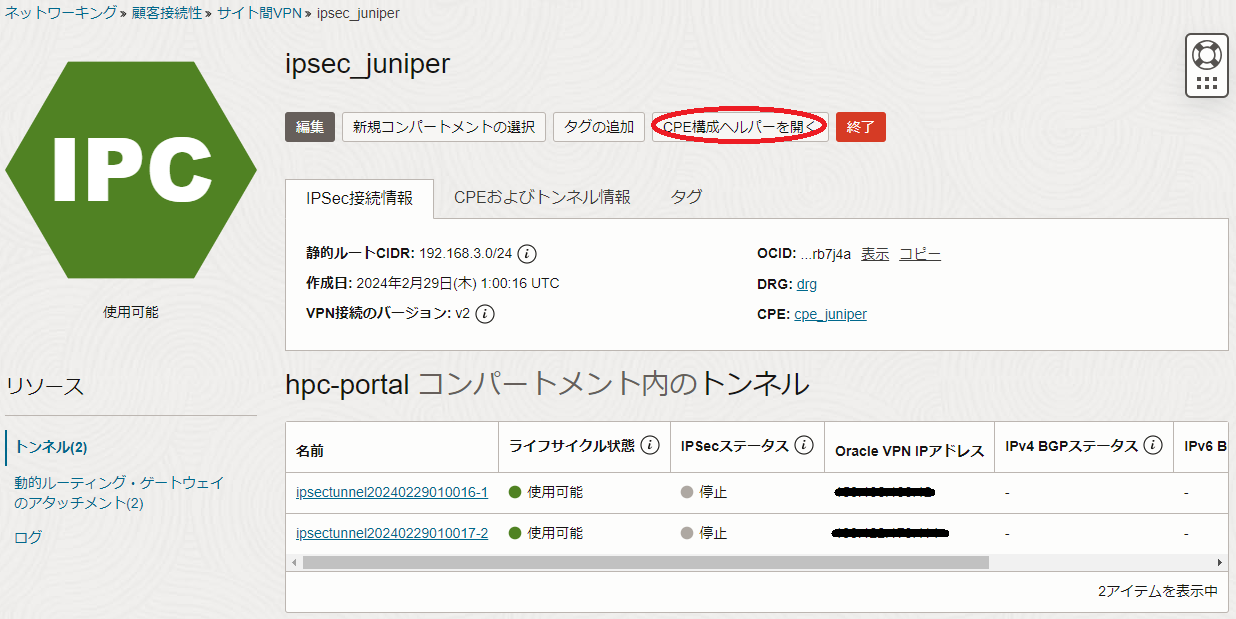Click info icon in IPSecステータス column header
1236x619 pixels.
804,446
